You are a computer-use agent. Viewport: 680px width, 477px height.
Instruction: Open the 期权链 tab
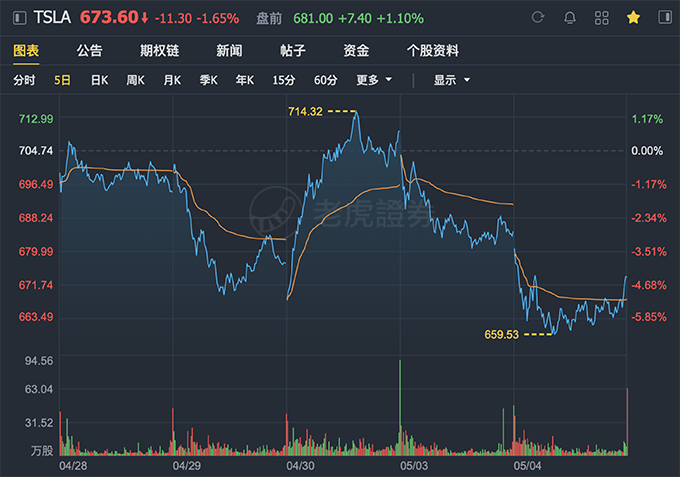point(159,51)
